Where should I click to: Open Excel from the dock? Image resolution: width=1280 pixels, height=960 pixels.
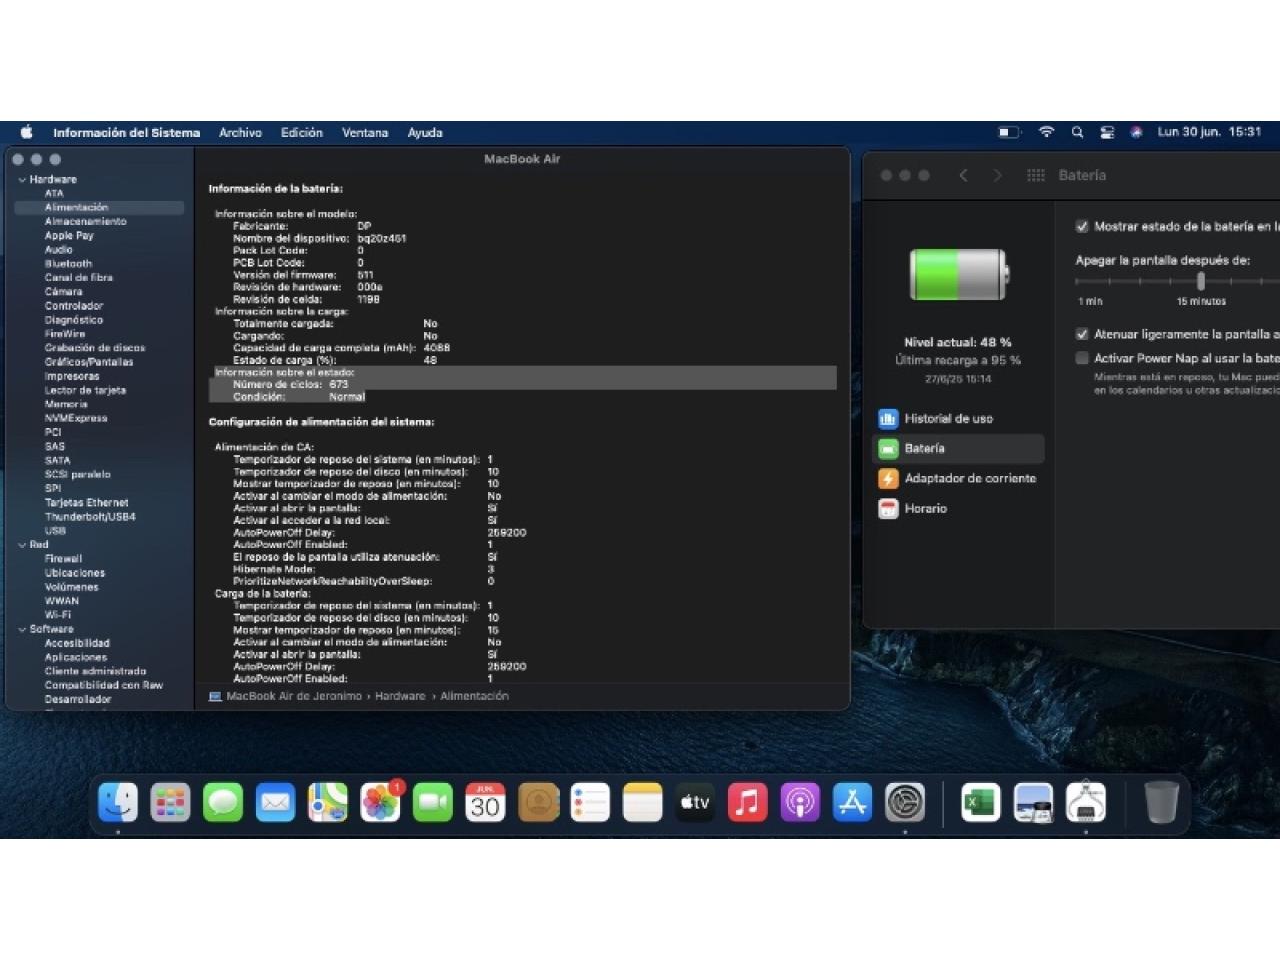click(x=981, y=802)
